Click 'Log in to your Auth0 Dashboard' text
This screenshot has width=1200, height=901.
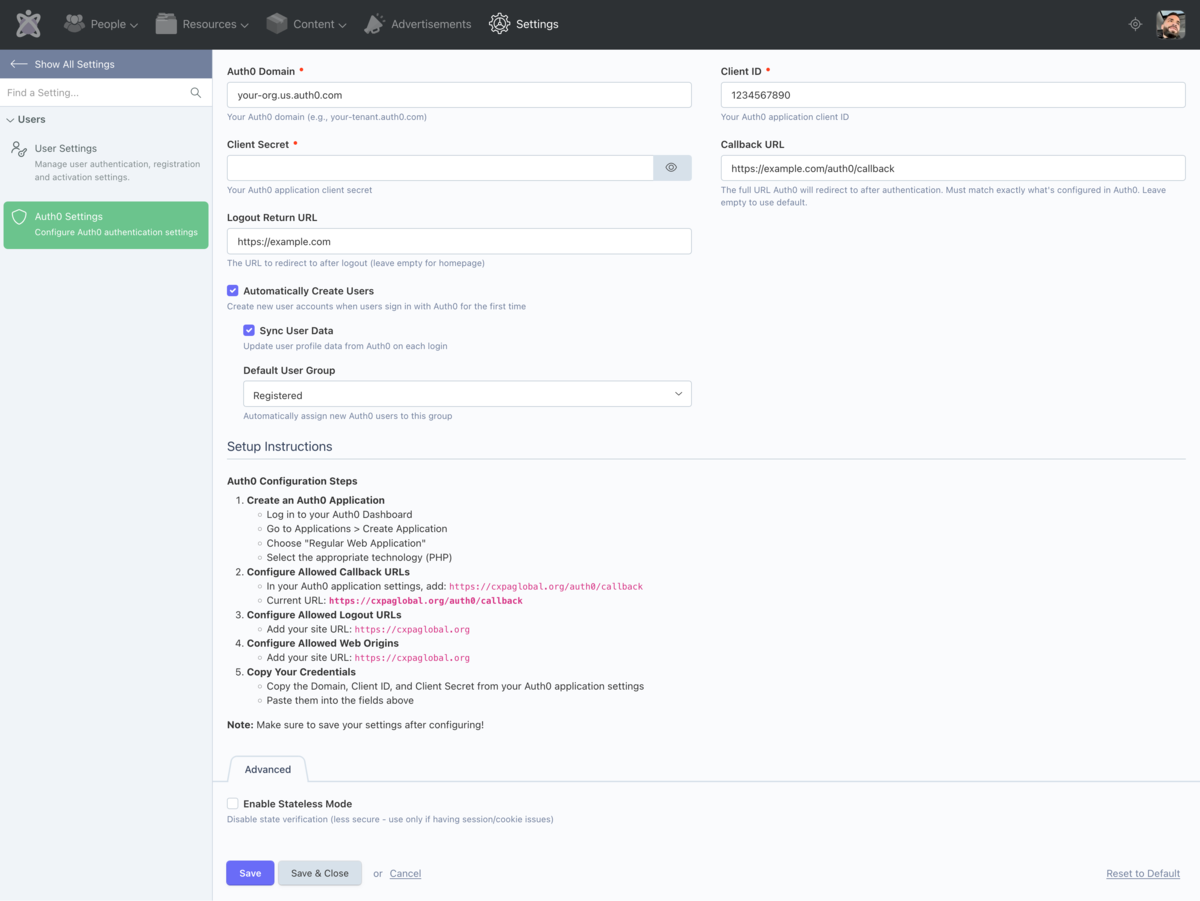coord(340,515)
